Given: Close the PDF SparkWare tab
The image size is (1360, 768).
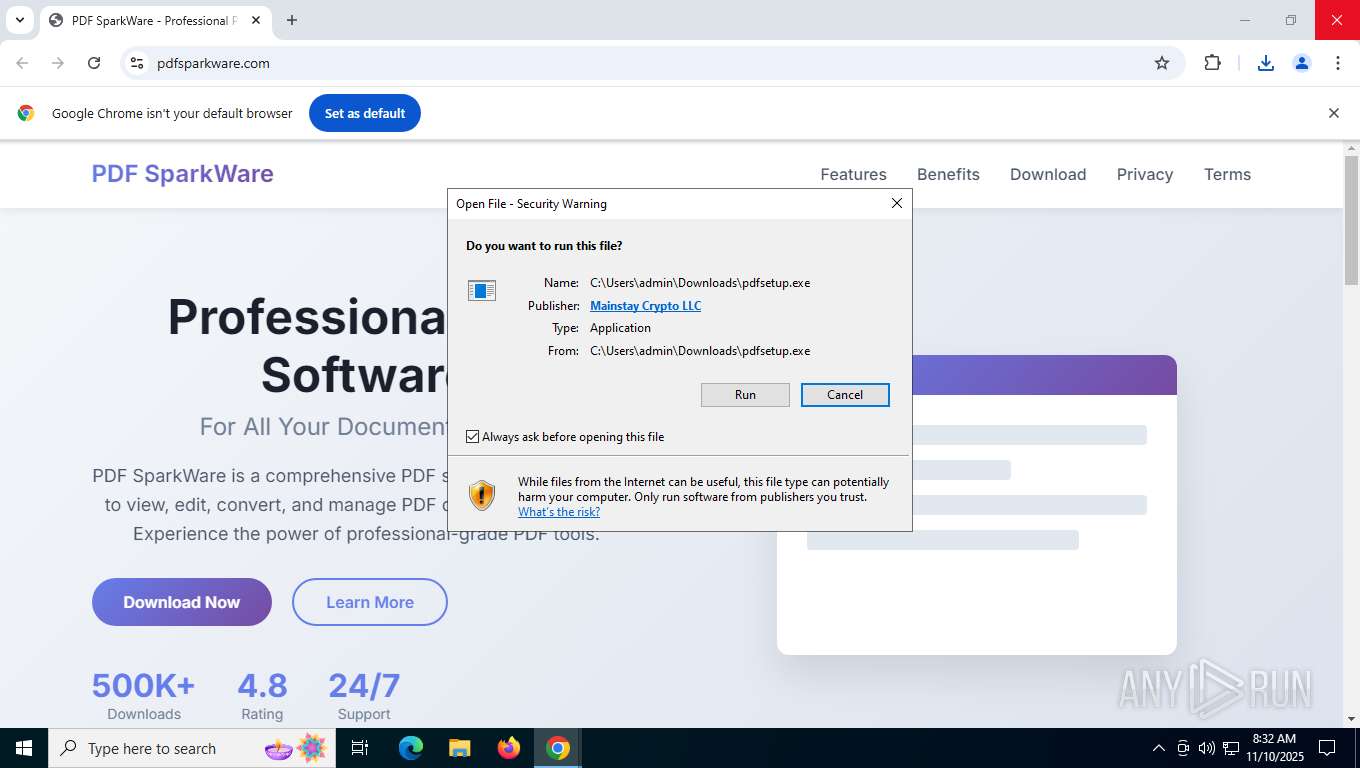Looking at the screenshot, I should pos(256,20).
